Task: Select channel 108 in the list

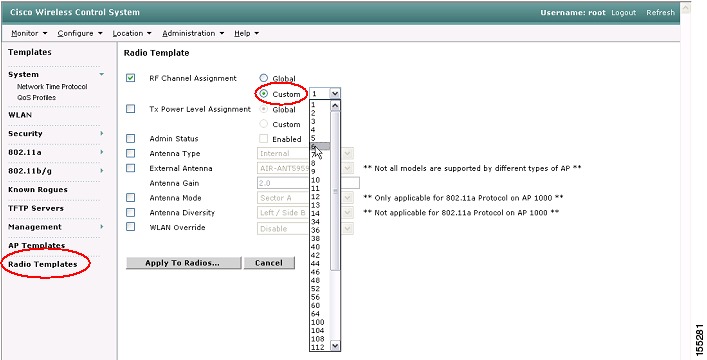Action: click(x=320, y=339)
